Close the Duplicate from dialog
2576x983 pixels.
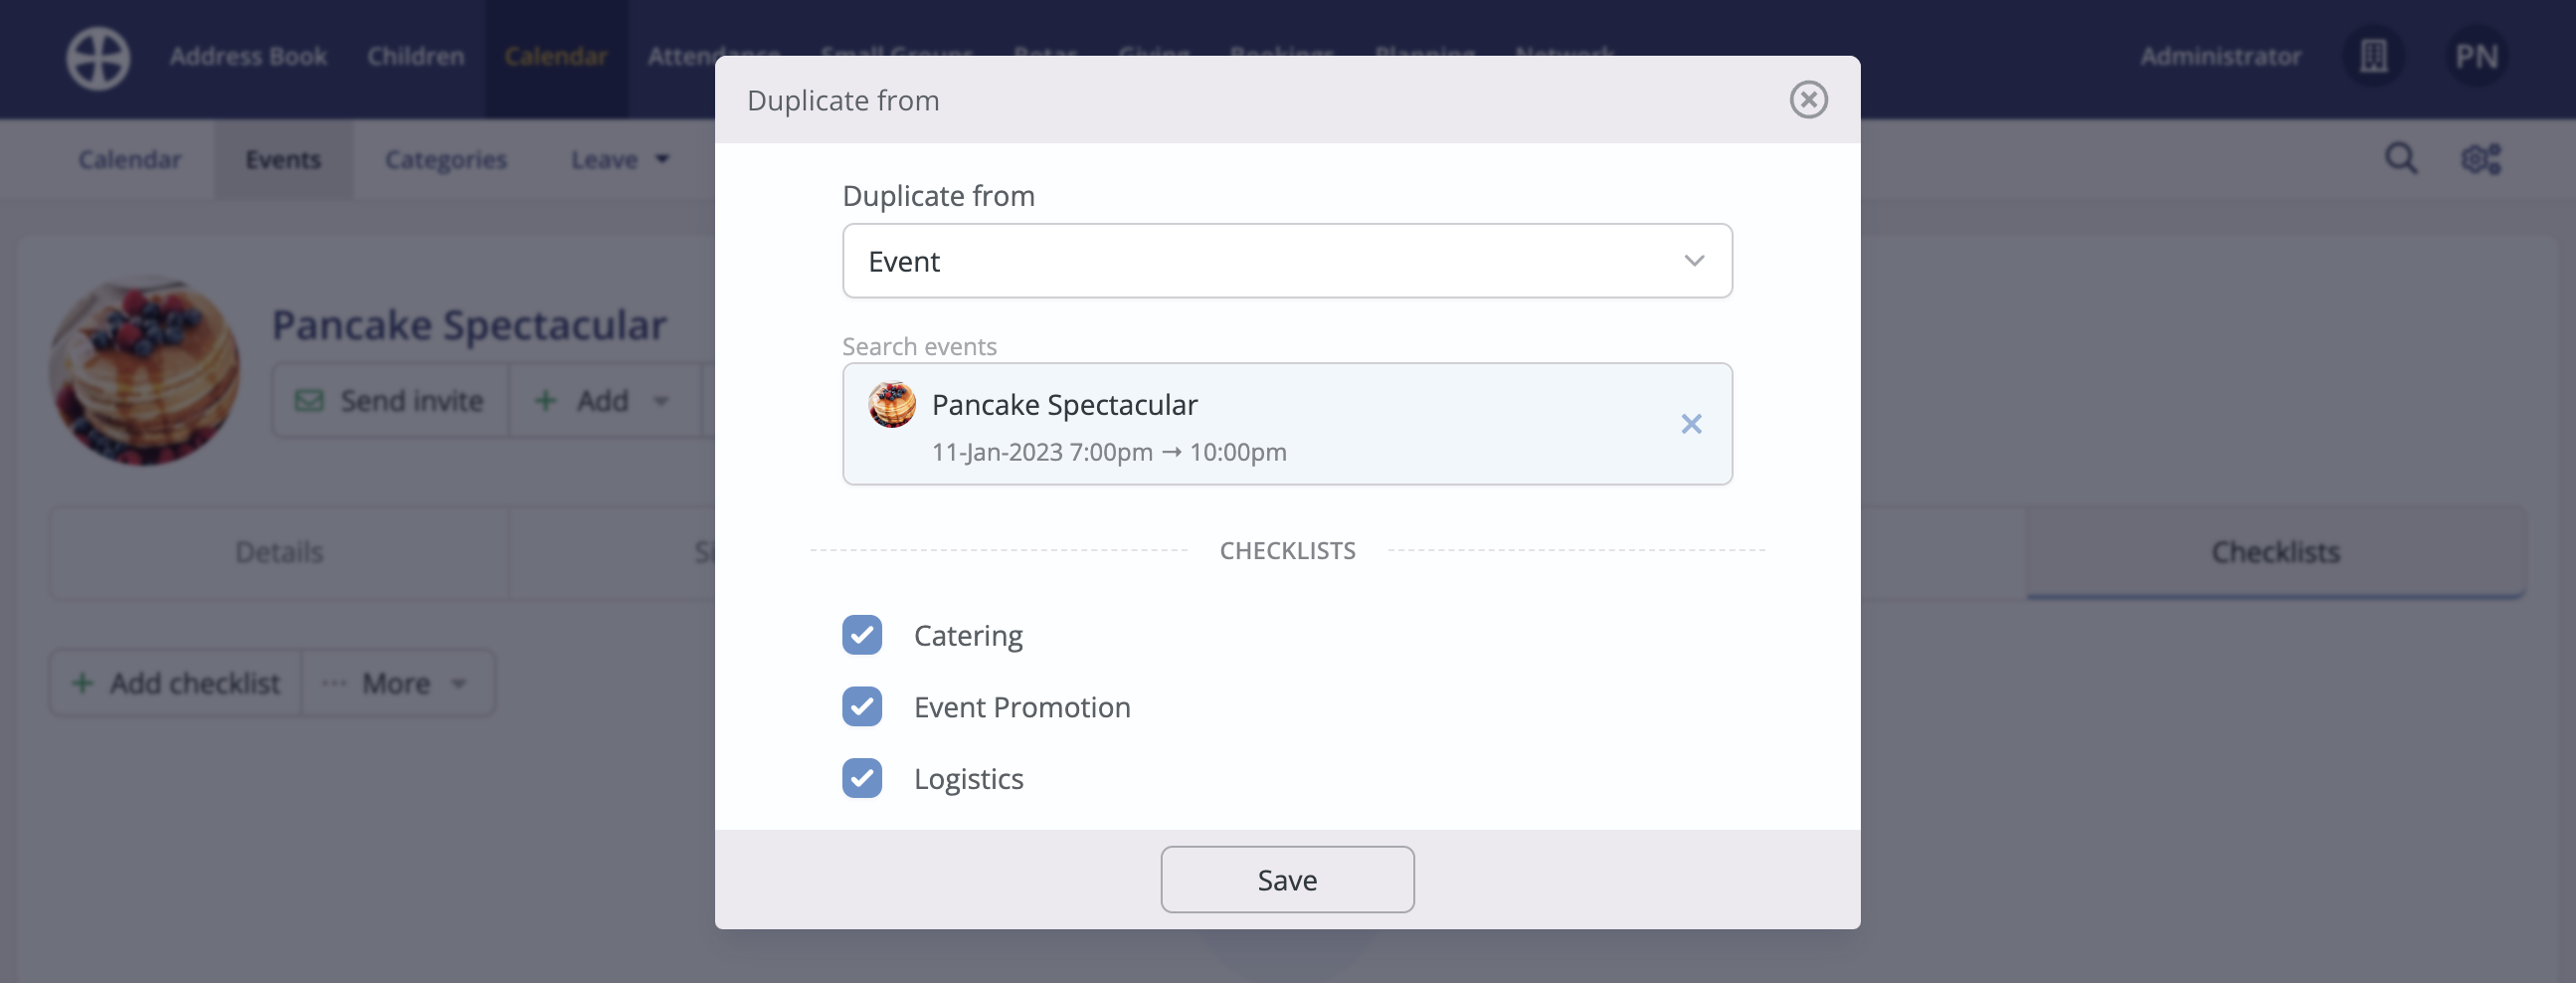click(1808, 100)
